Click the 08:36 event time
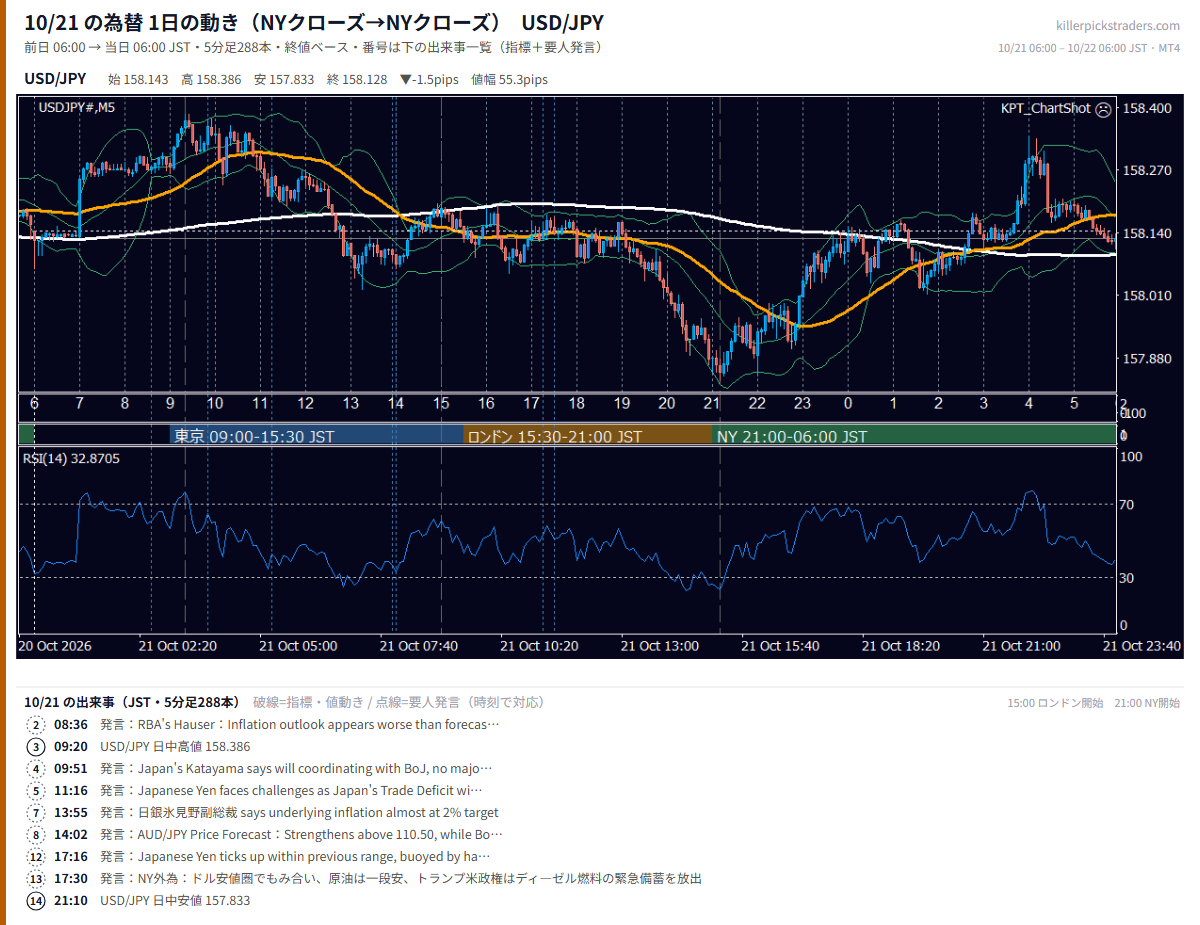The height and width of the screenshot is (925, 1200). point(71,725)
